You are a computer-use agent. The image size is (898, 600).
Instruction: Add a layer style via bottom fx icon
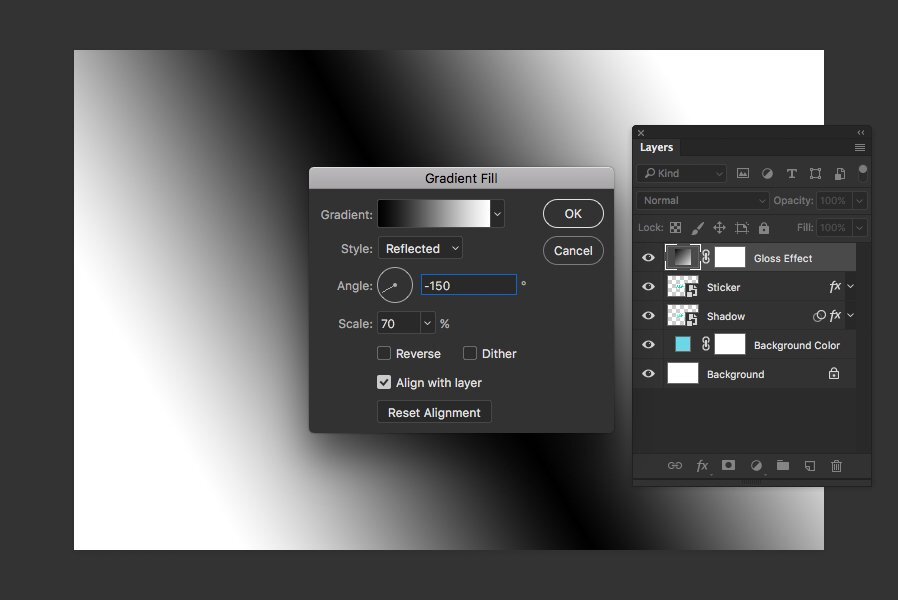tap(702, 465)
